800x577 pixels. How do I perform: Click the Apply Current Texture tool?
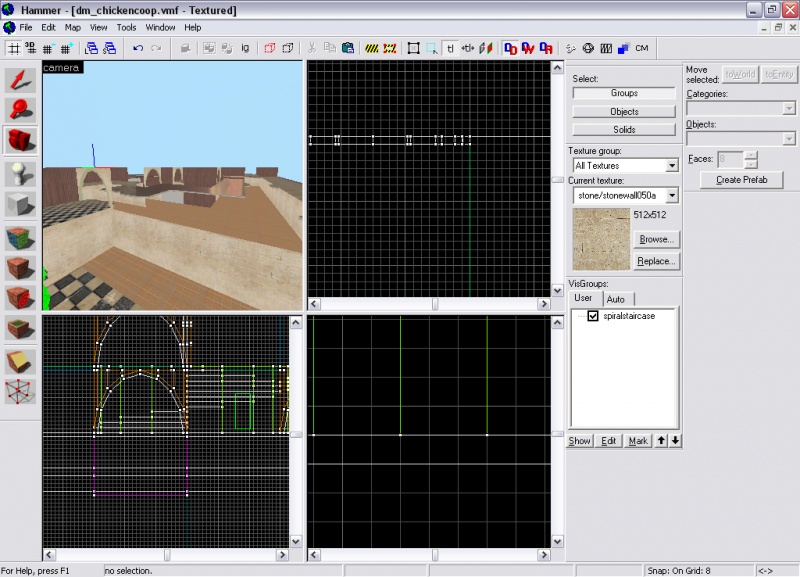pyautogui.click(x=20, y=268)
